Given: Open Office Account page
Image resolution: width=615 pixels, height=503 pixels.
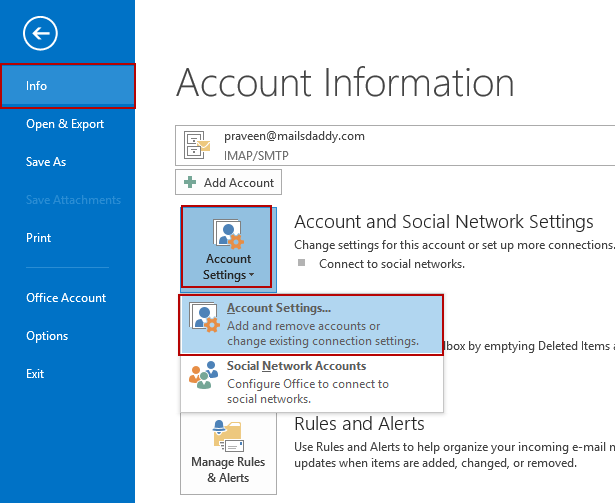Looking at the screenshot, I should [x=66, y=298].
